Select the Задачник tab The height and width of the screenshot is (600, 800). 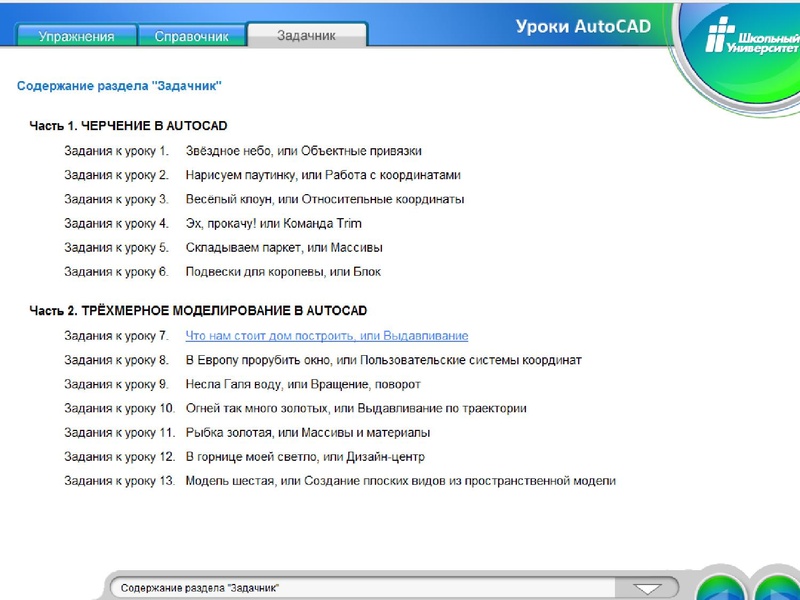(306, 35)
